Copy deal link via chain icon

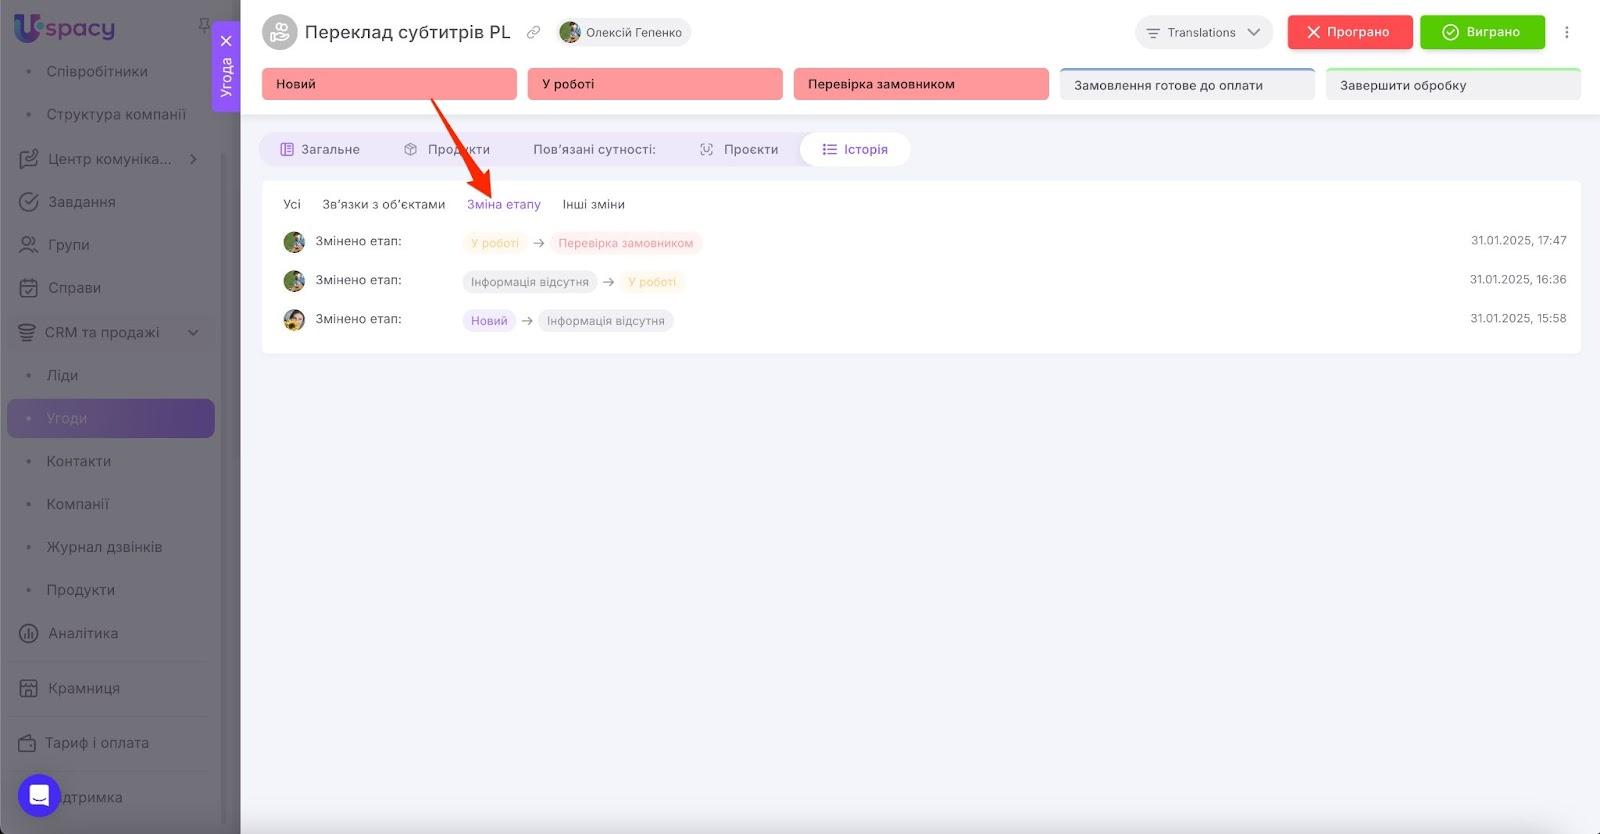pos(534,32)
